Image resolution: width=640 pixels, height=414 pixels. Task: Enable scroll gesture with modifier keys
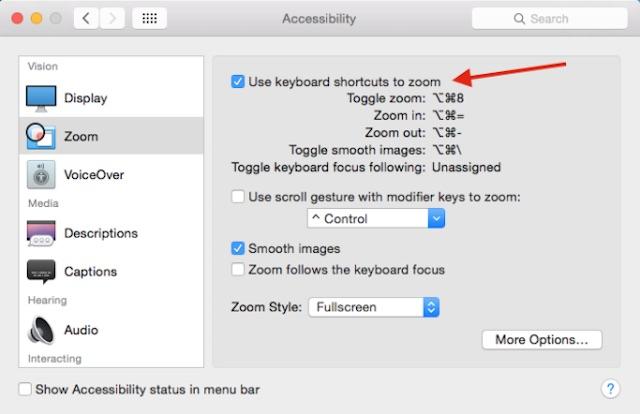(238, 196)
